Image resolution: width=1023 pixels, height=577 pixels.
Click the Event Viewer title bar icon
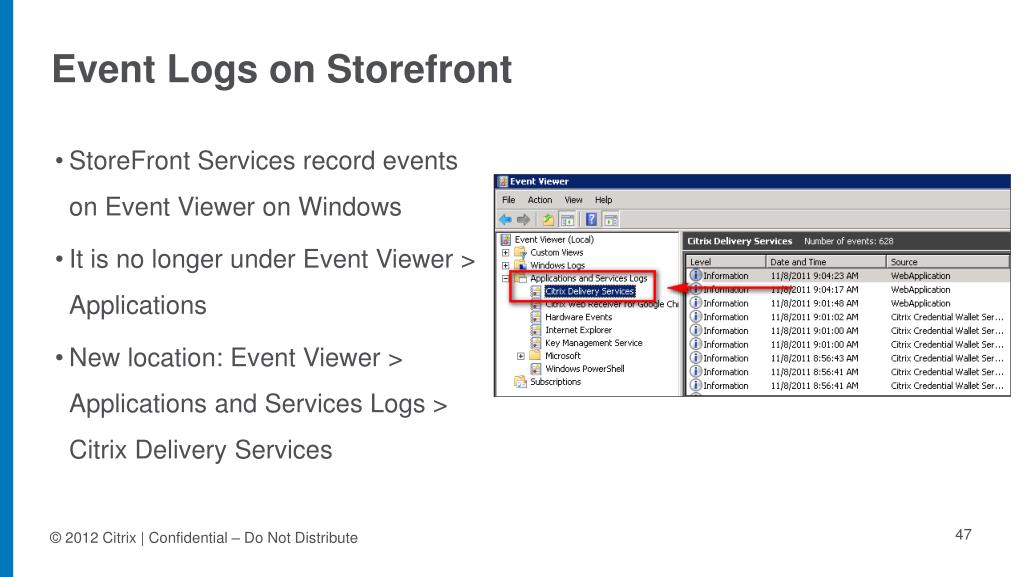tap(503, 181)
